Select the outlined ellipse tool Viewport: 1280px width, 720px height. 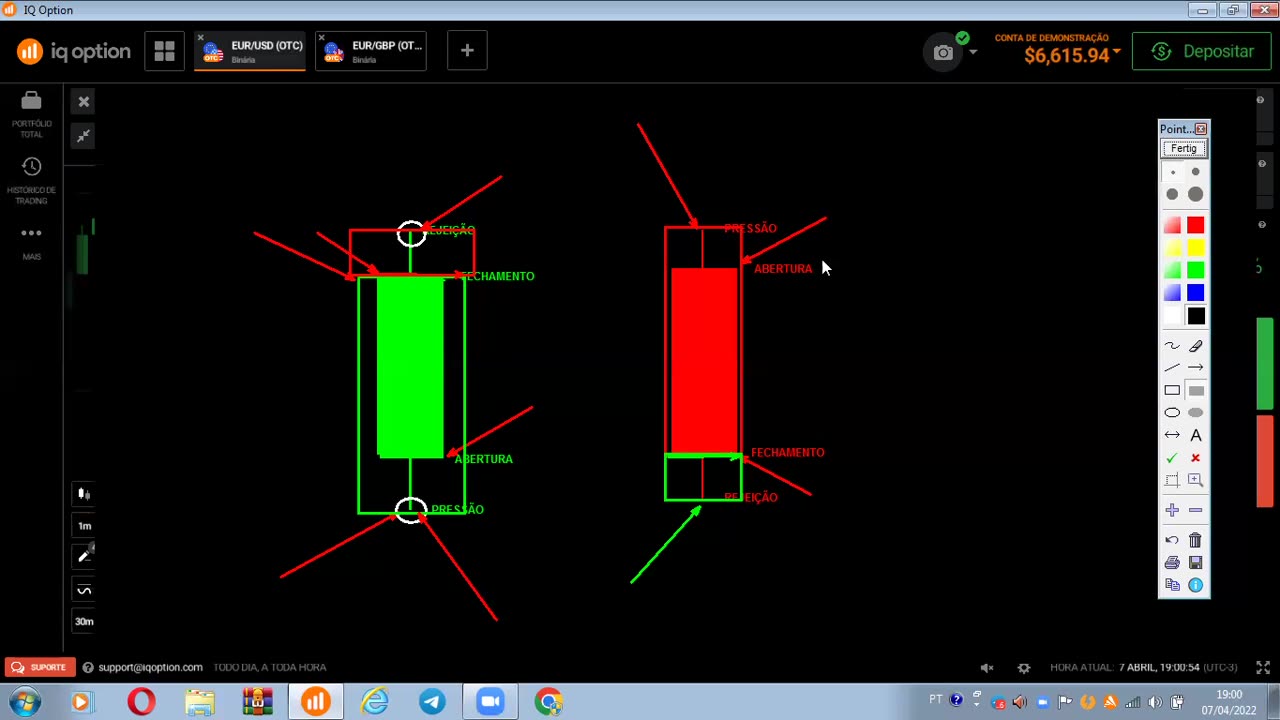(x=1173, y=412)
